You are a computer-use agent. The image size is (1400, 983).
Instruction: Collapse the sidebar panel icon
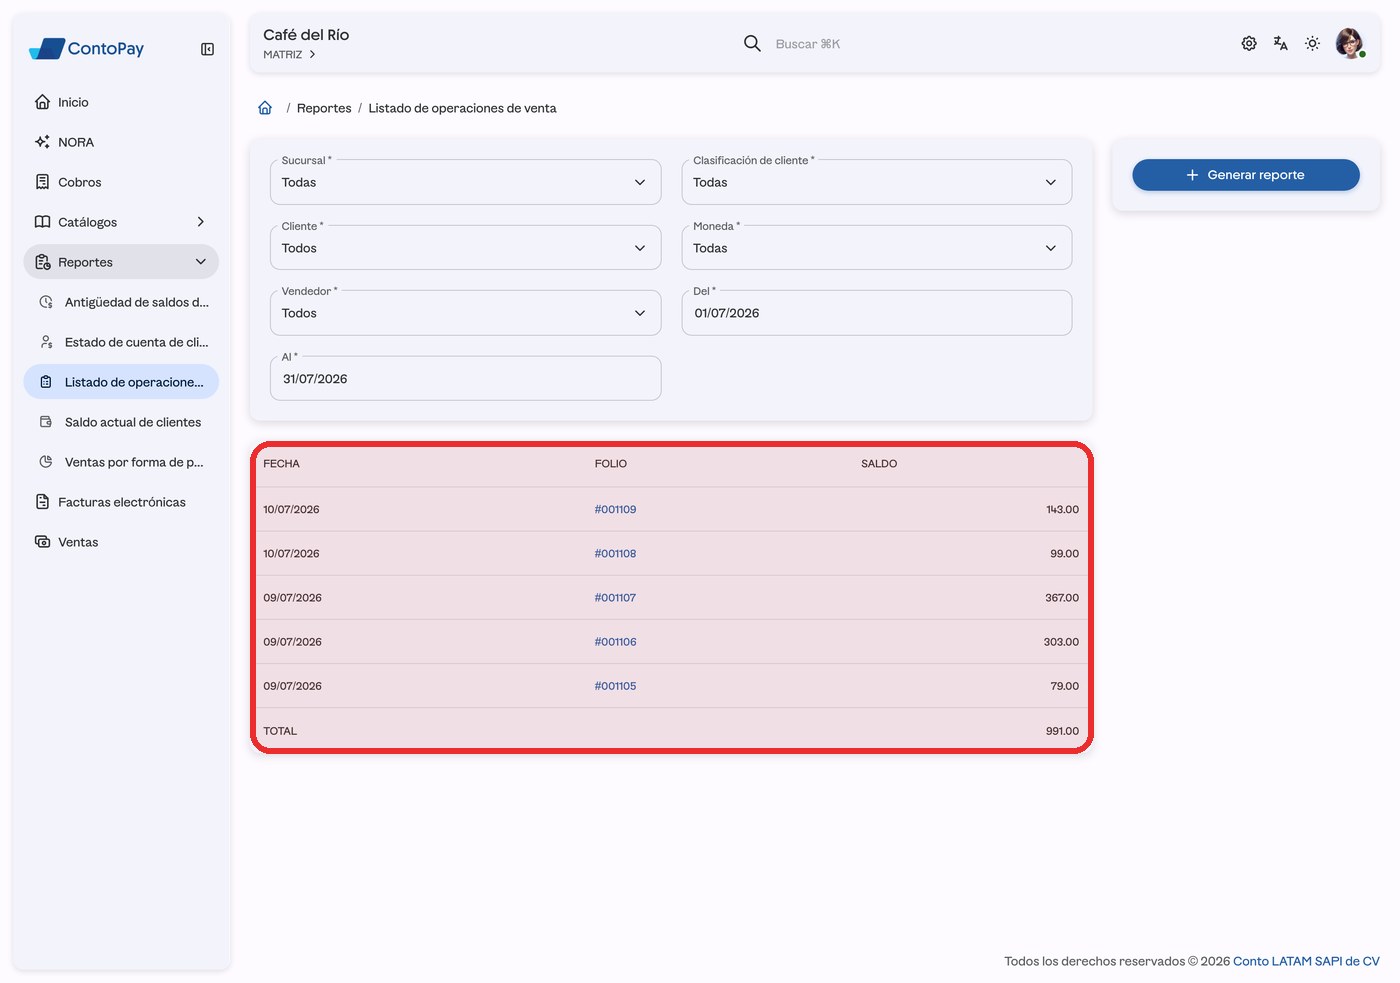[x=207, y=49]
